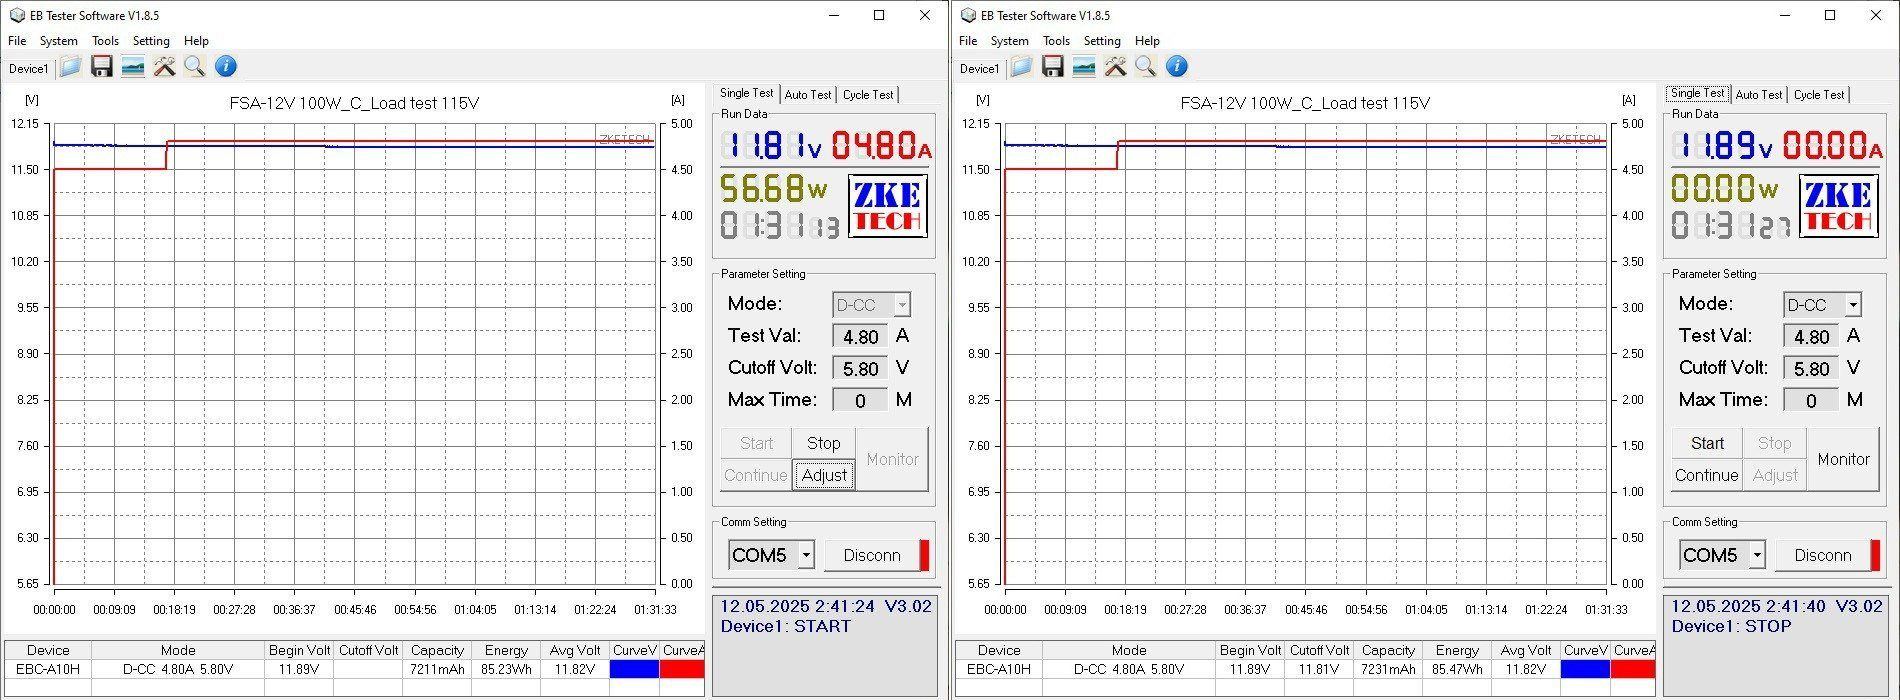Click the floppy disk save icon in left window
This screenshot has width=1900, height=700.
101,67
